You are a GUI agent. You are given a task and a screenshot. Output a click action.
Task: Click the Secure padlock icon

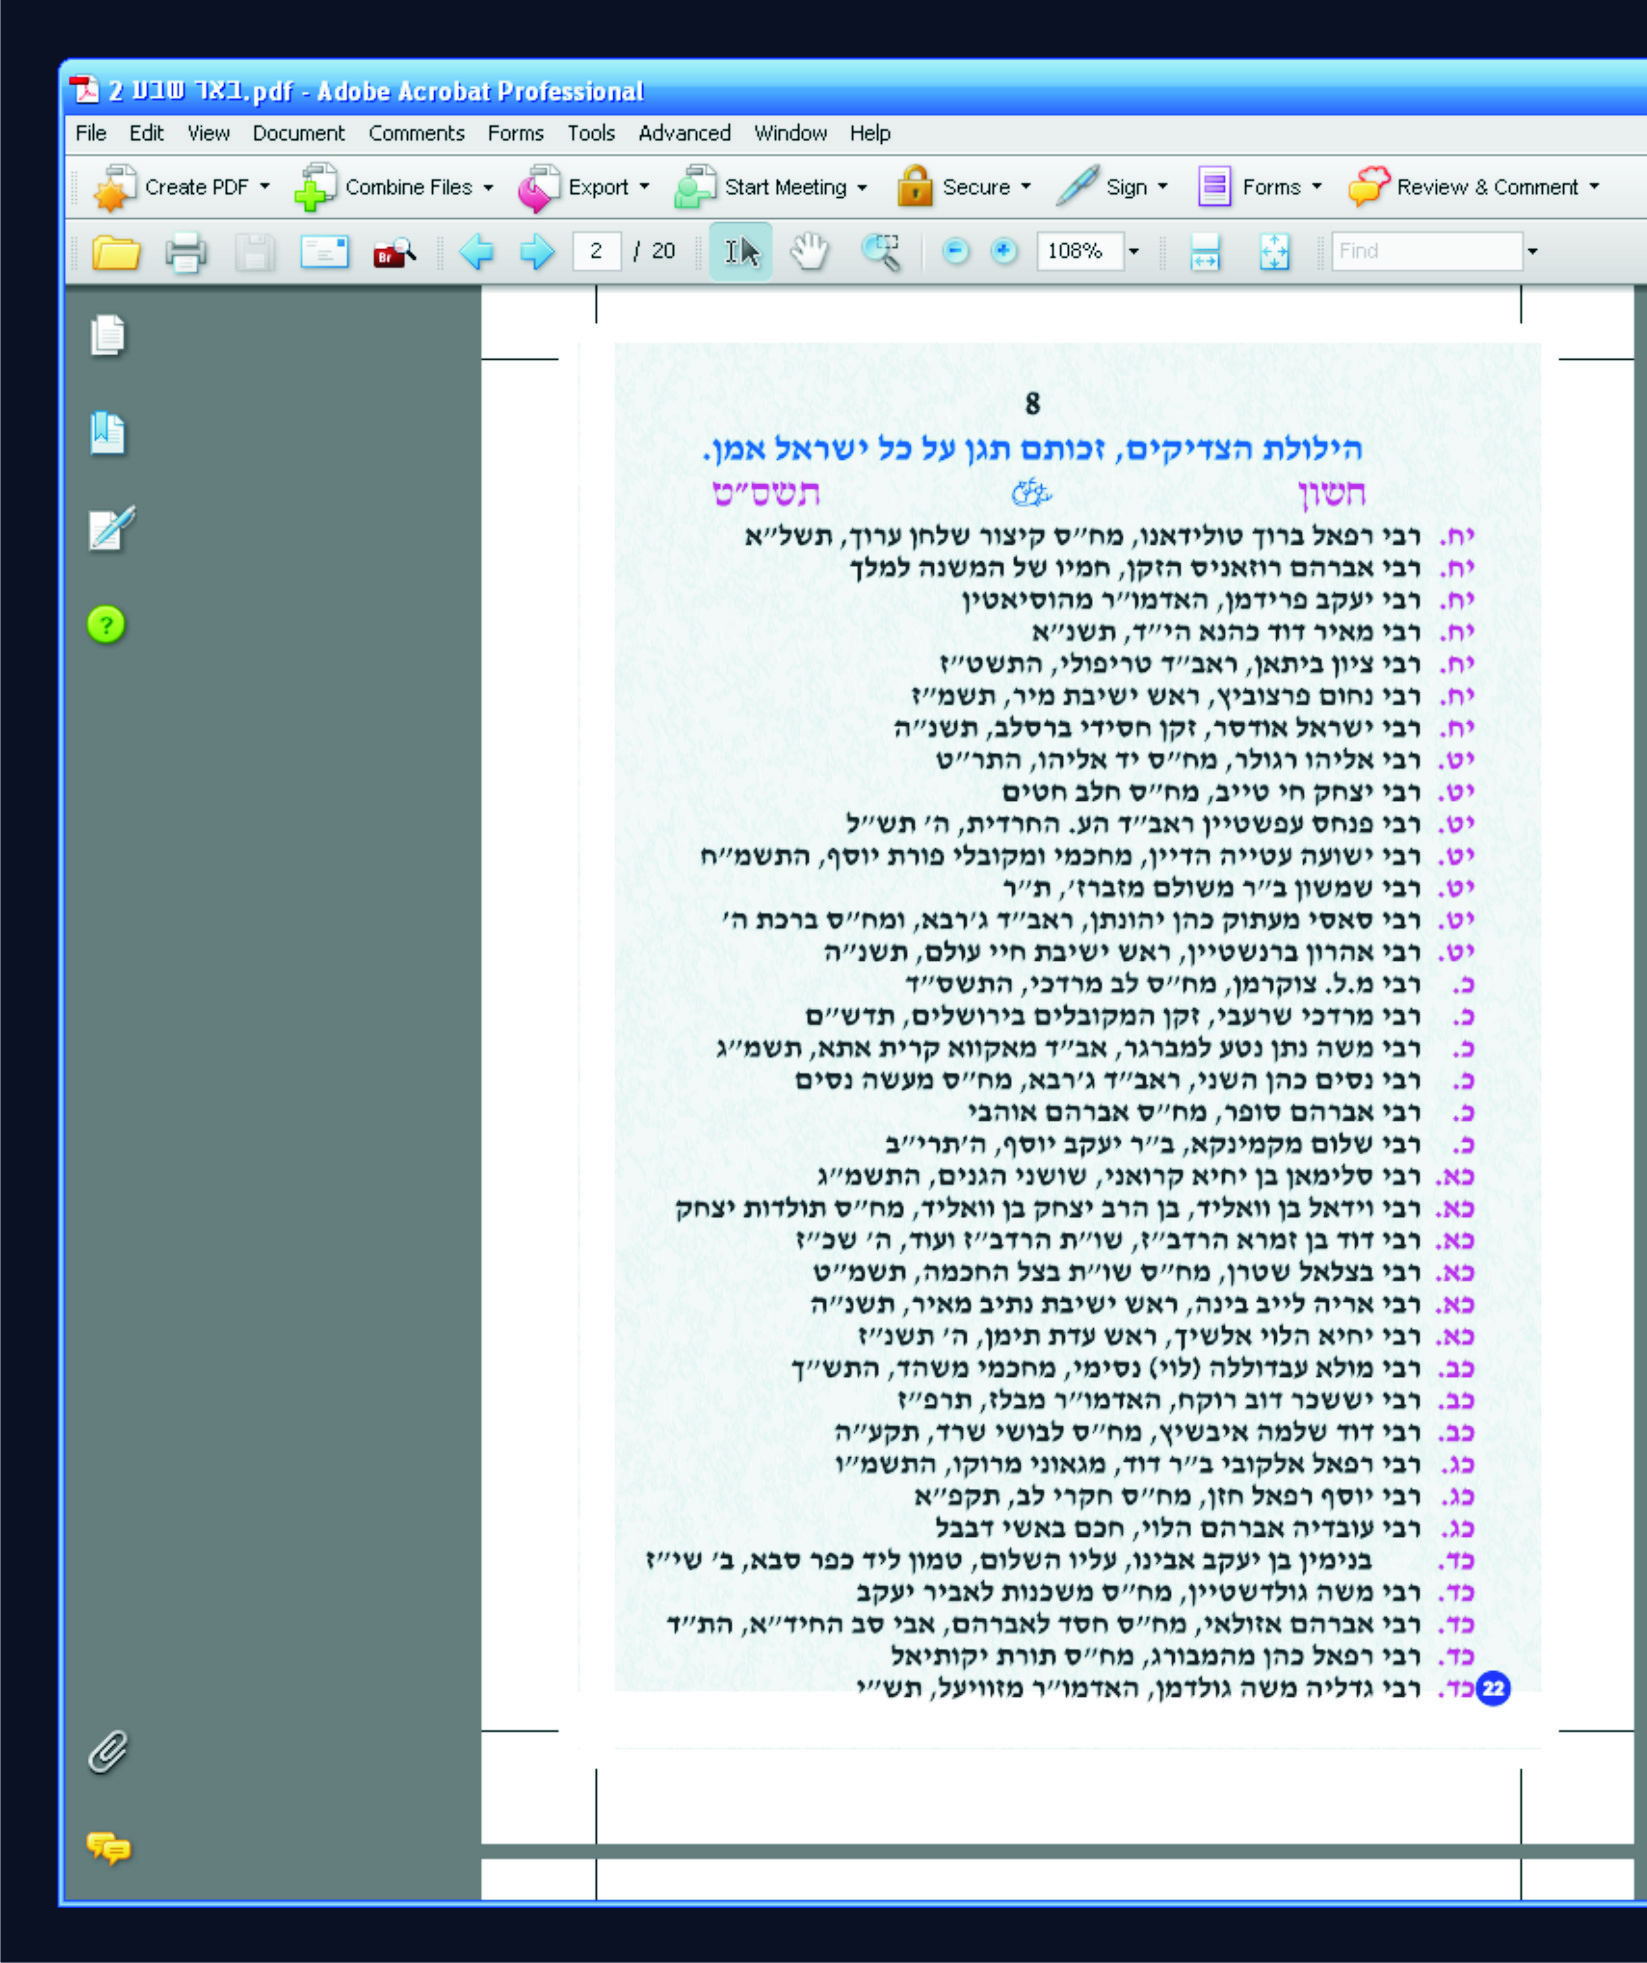tap(914, 186)
